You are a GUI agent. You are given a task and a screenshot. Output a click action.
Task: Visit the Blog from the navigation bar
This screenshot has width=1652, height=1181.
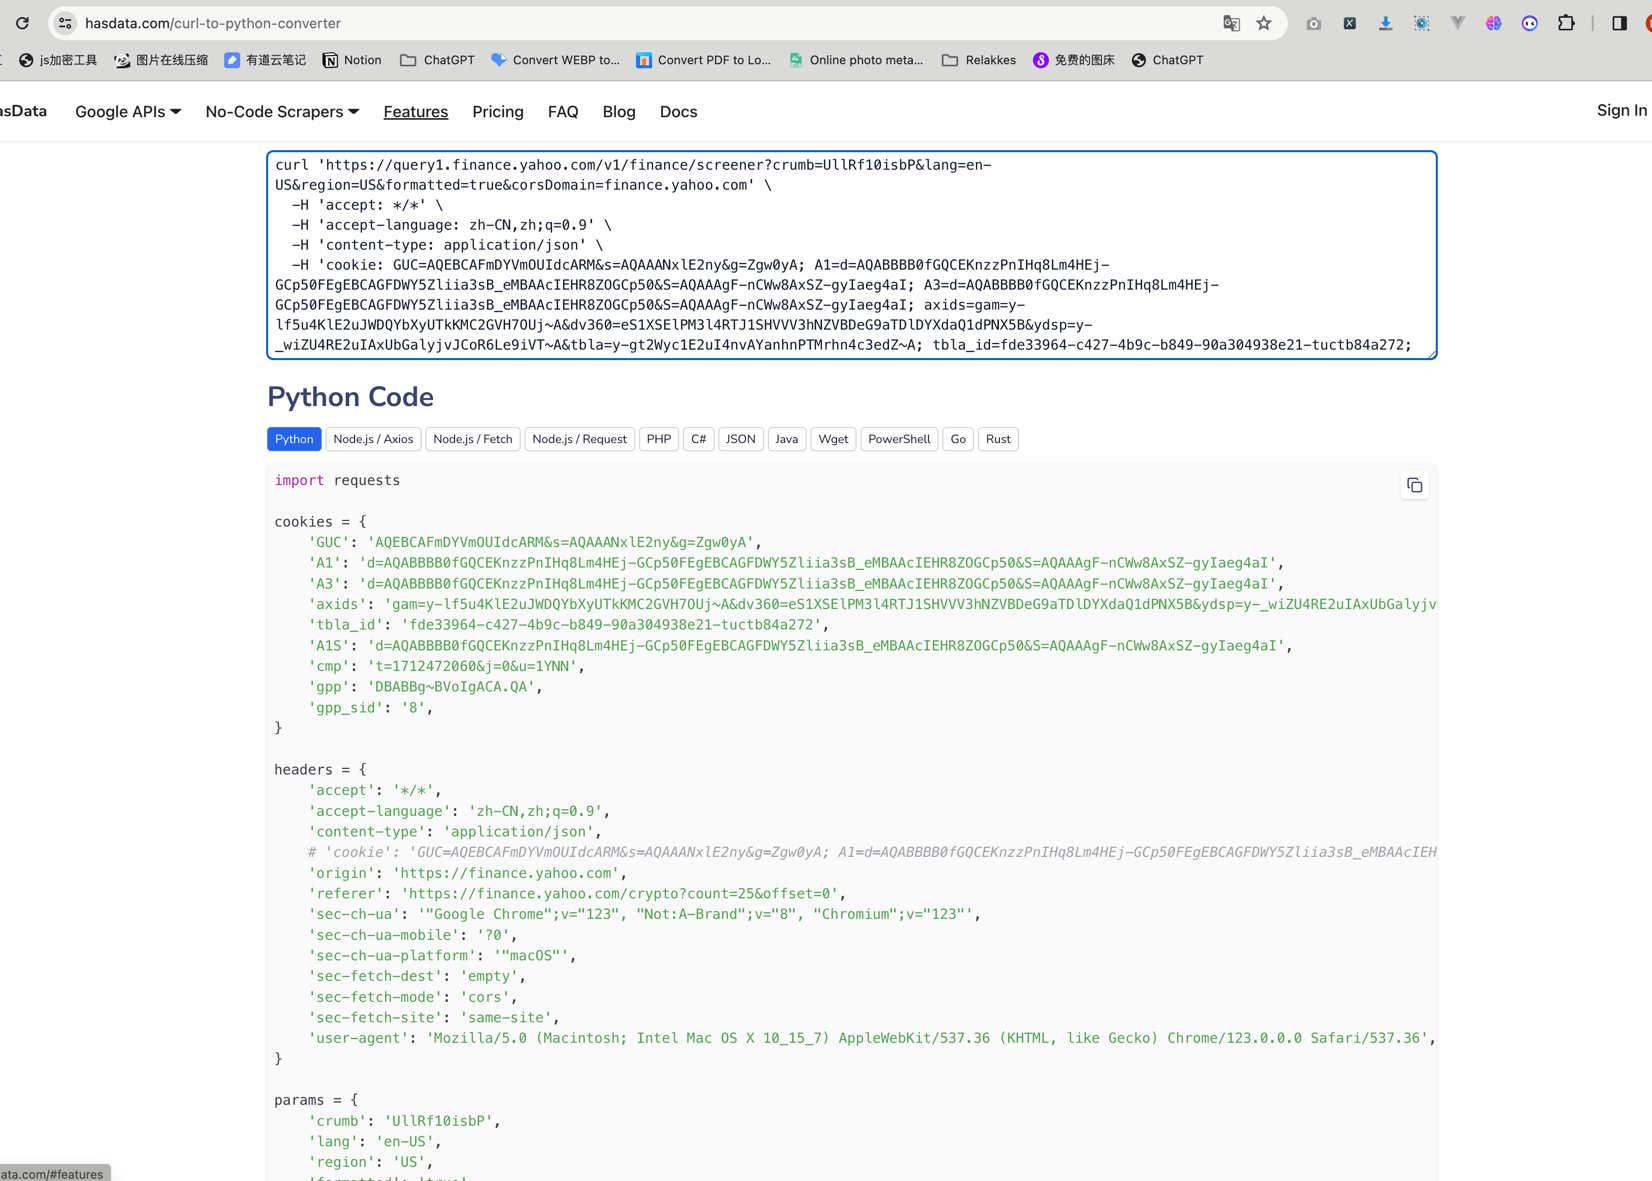point(619,112)
